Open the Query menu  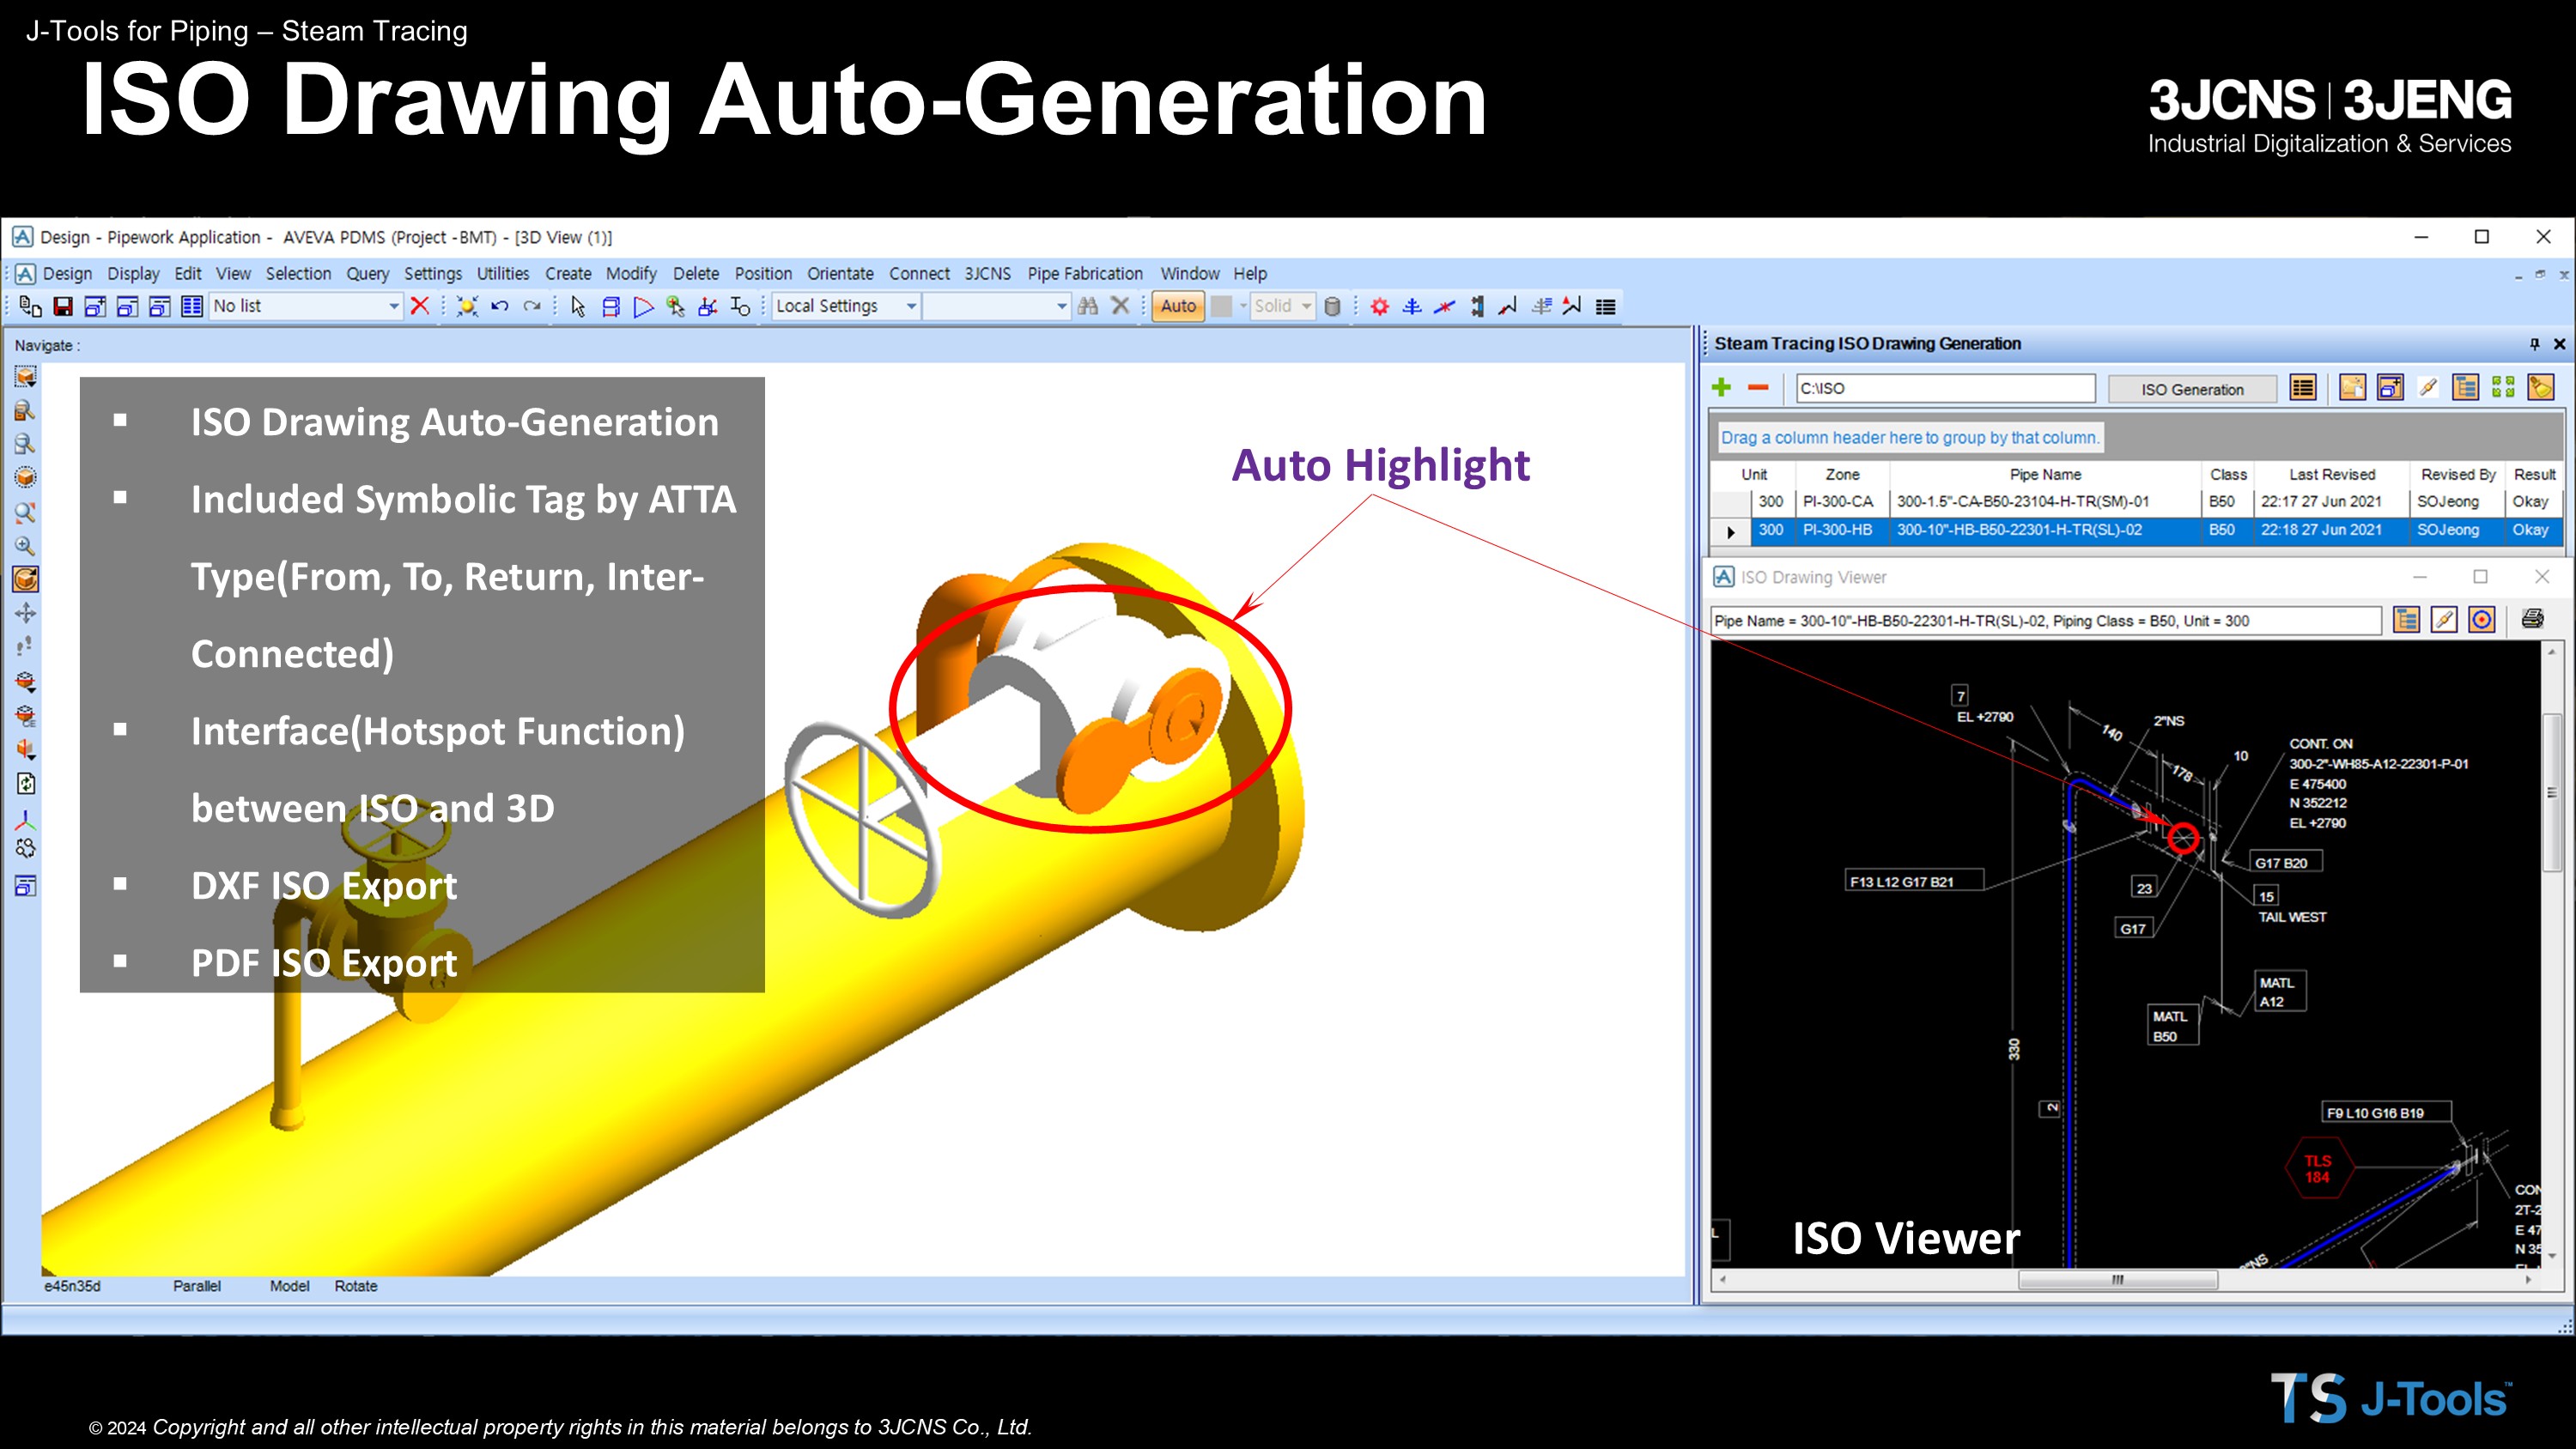click(367, 273)
